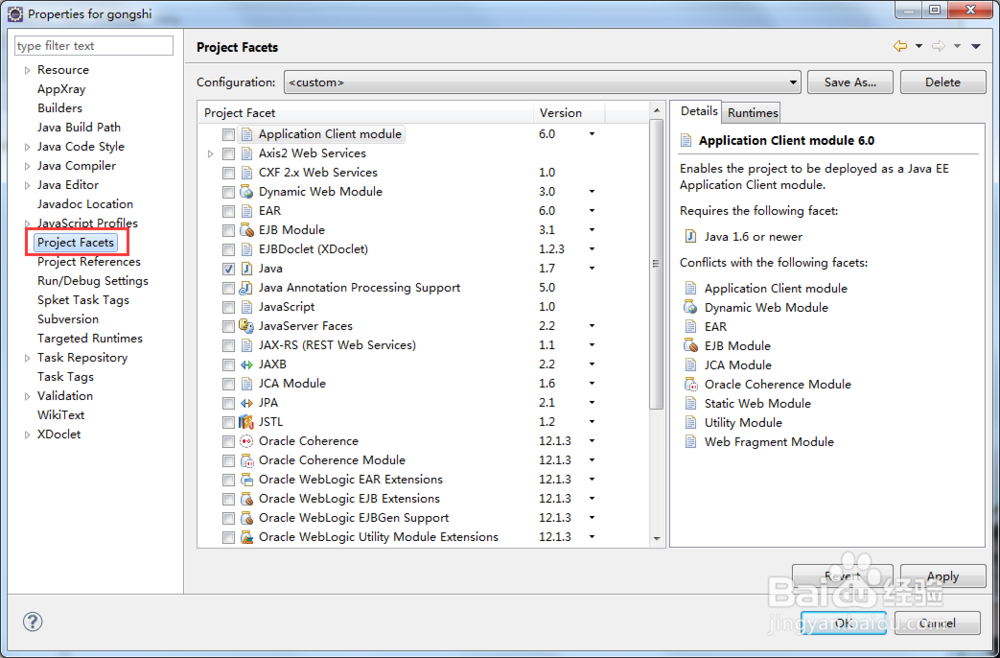This screenshot has width=1000, height=658.
Task: Click the Java facet J icon
Action: coord(246,268)
